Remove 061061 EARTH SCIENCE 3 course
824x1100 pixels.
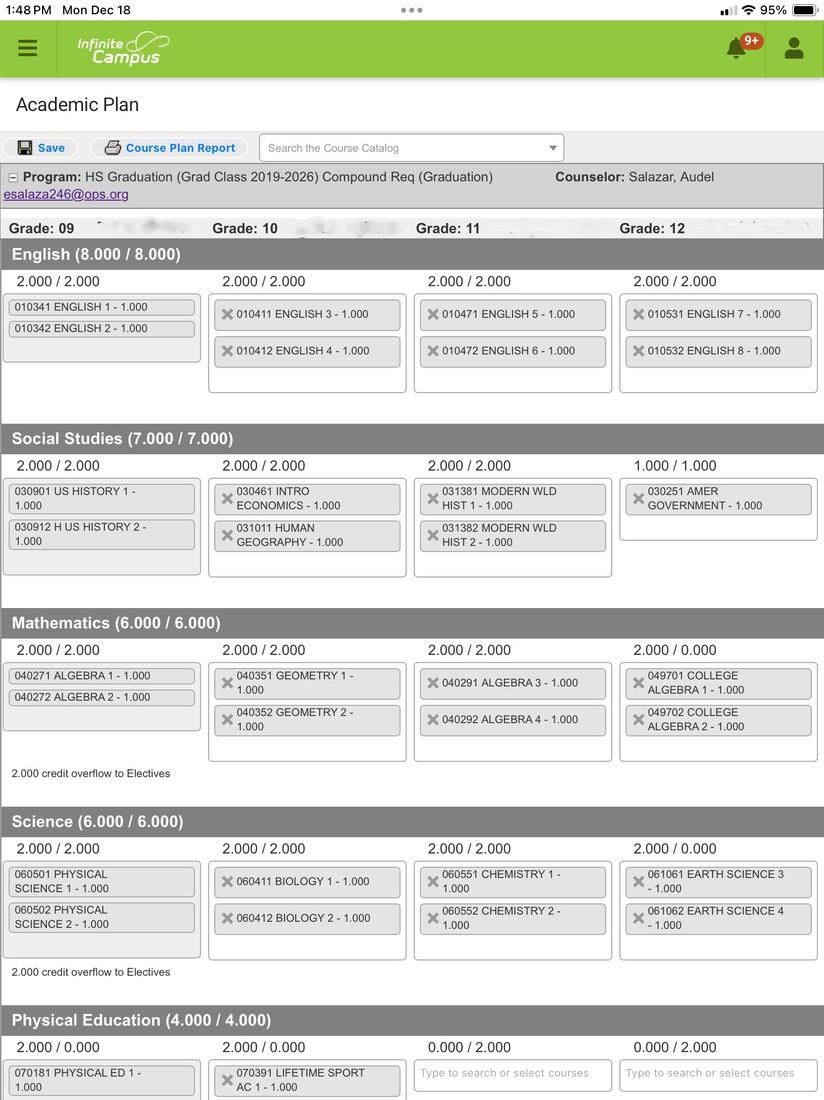638,882
